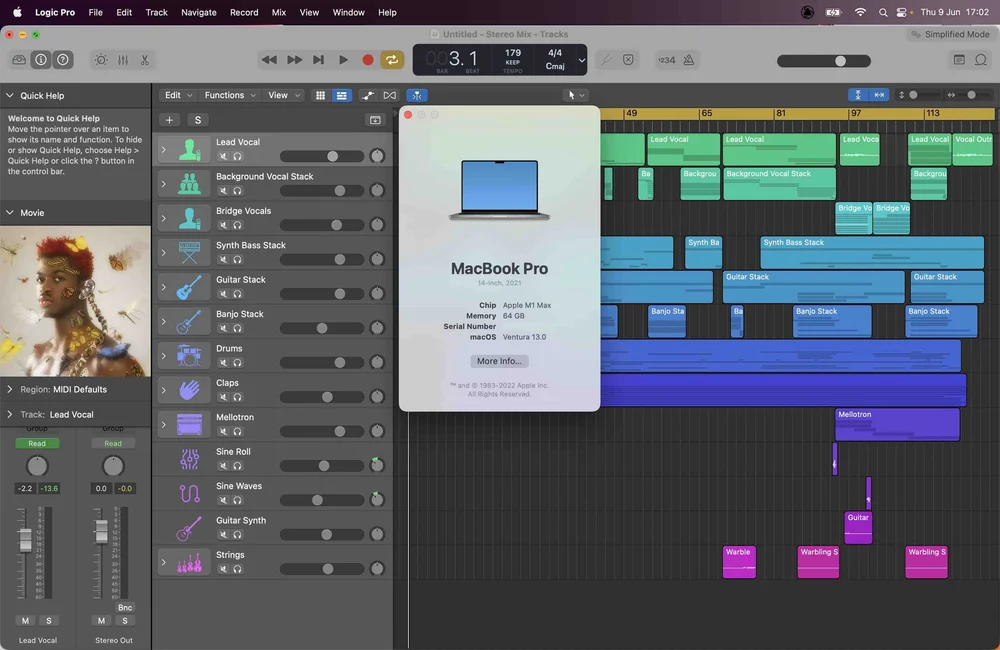Click the track grid view icon

318,94
